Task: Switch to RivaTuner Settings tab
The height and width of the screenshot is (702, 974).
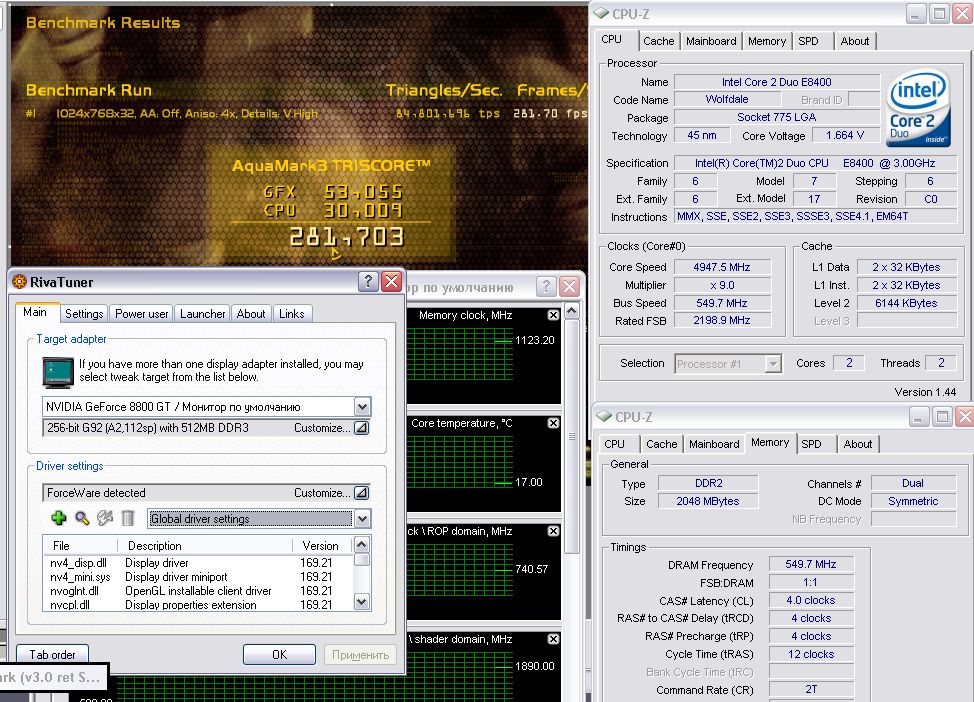Action: (x=84, y=314)
